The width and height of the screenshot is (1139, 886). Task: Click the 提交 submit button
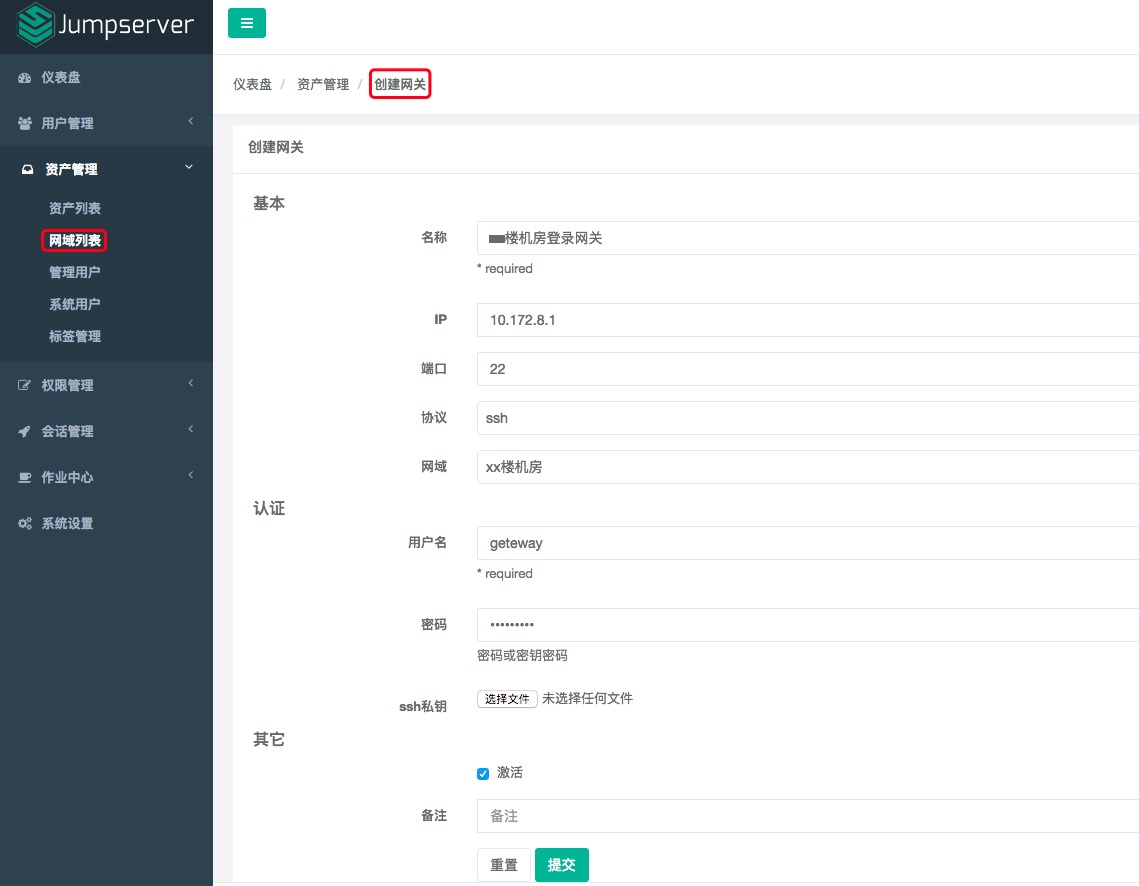tap(562, 865)
